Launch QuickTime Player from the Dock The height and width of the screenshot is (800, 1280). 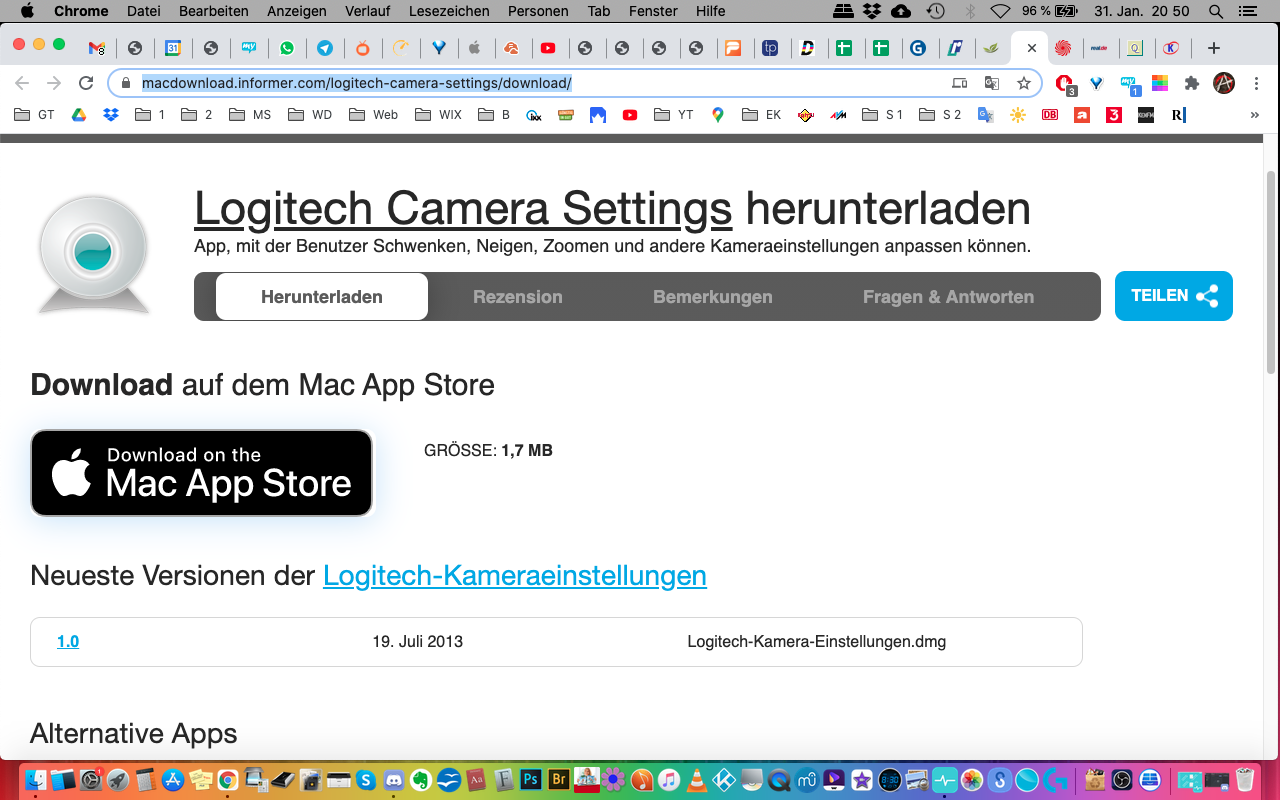779,780
